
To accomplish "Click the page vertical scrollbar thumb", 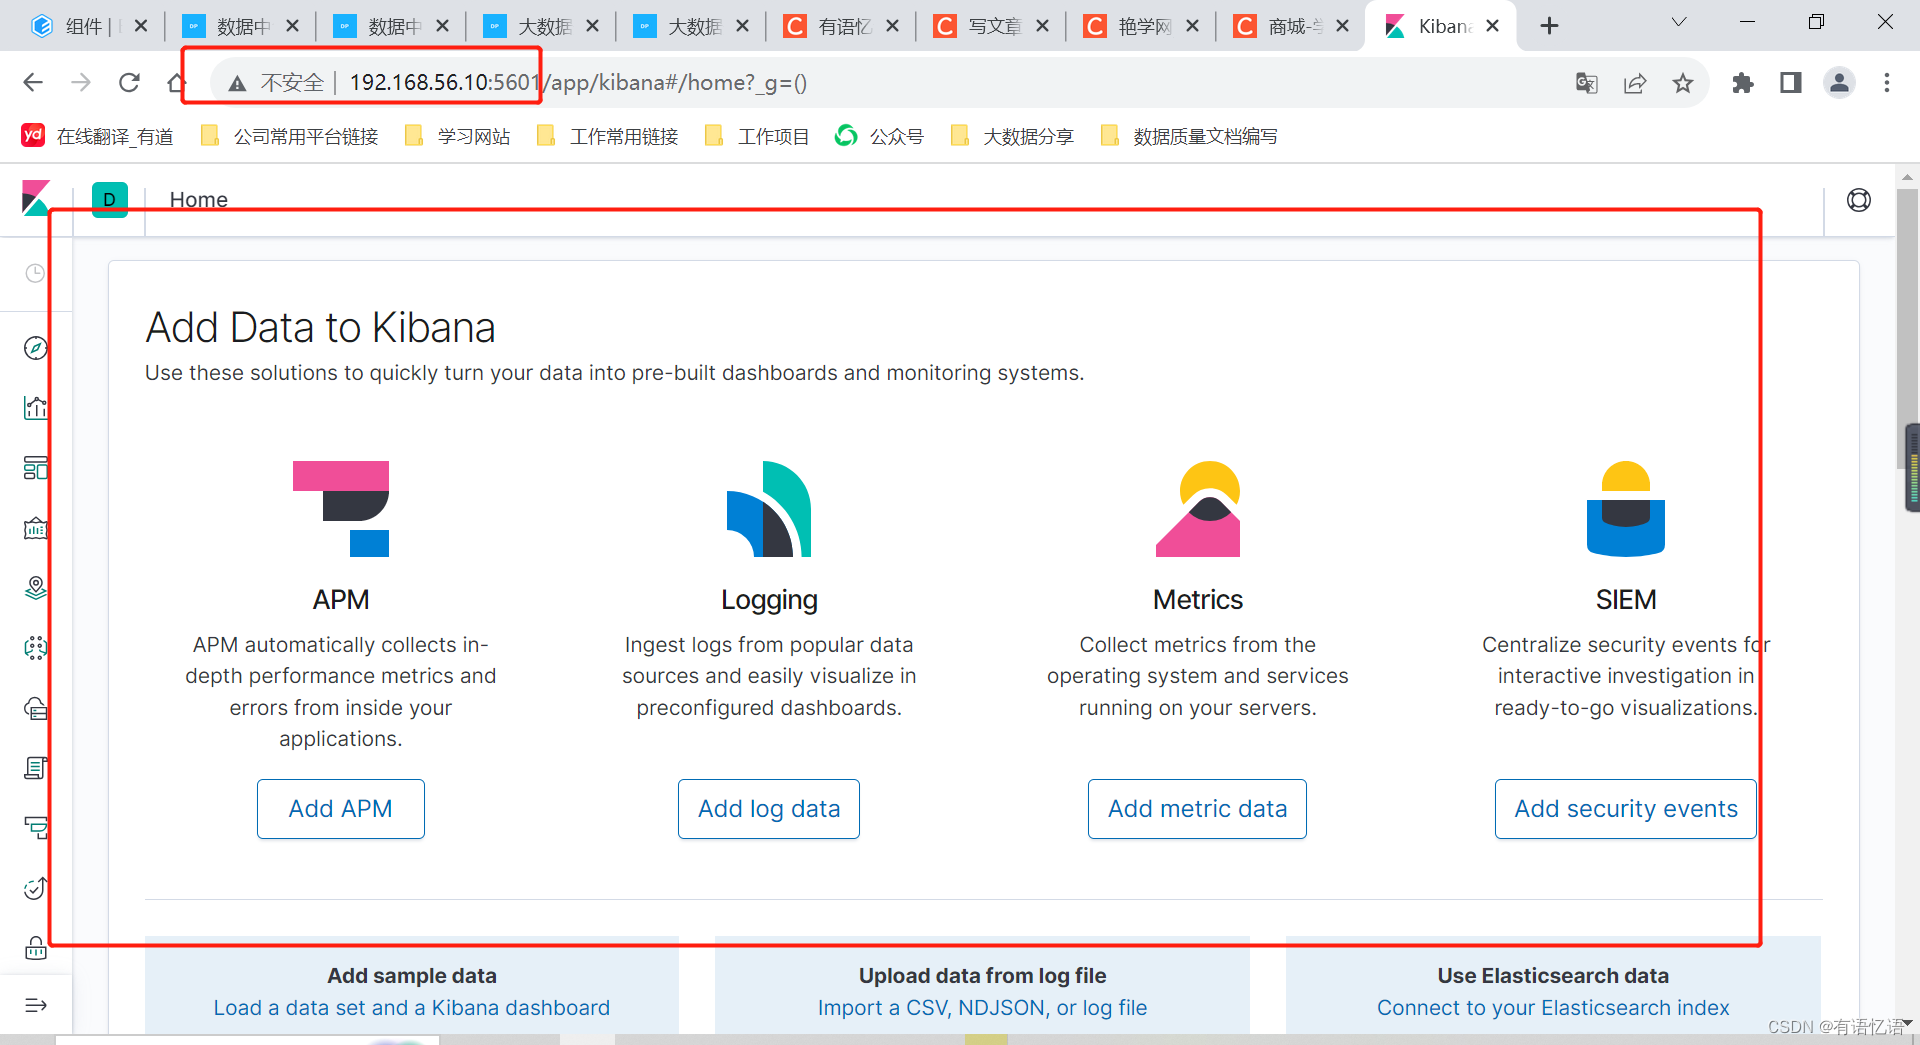I will point(1907,329).
